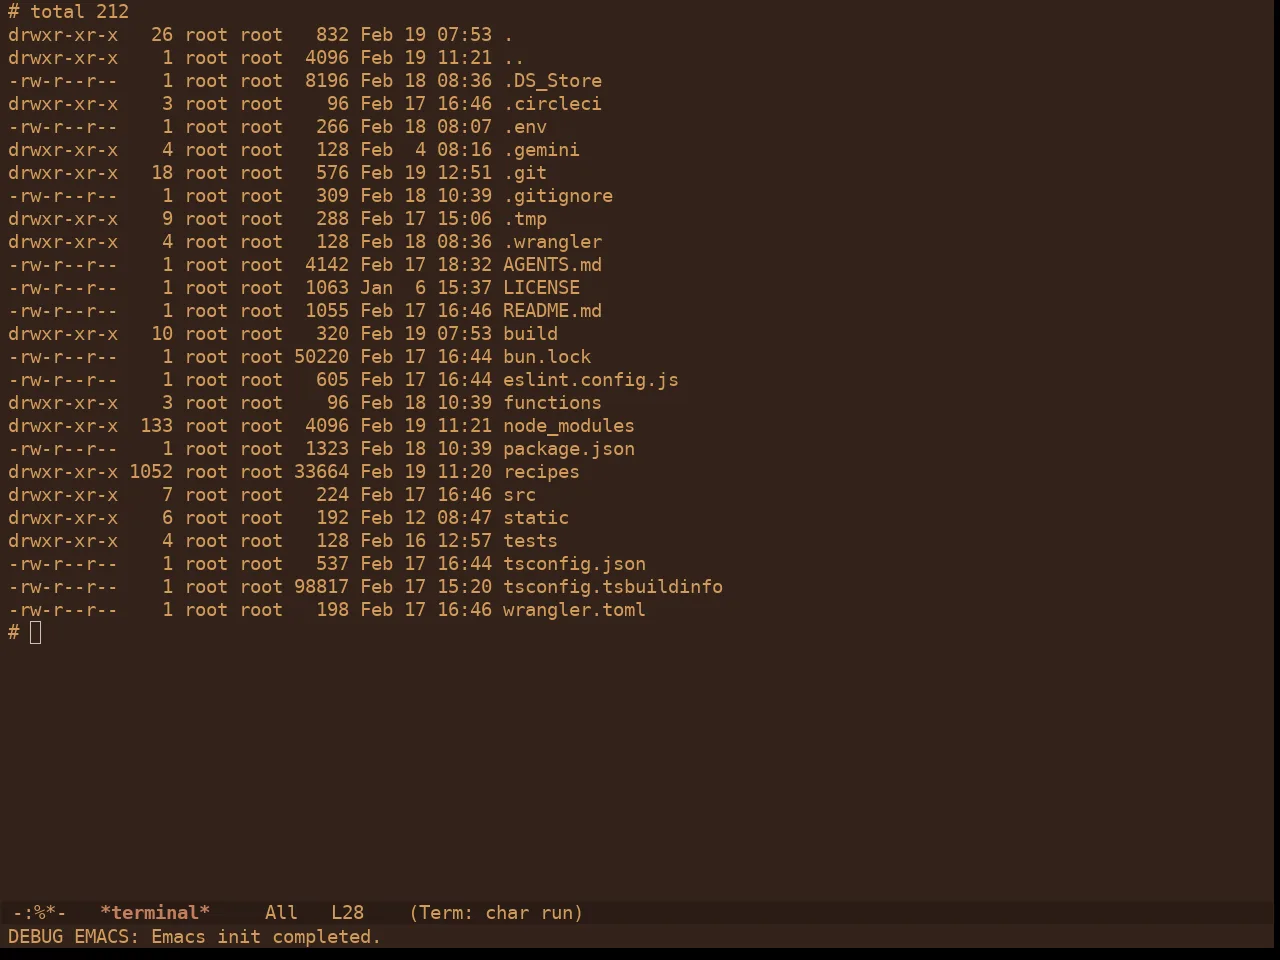The width and height of the screenshot is (1280, 960).
Task: Click the -:%*- buffer status indicator
Action: point(40,913)
